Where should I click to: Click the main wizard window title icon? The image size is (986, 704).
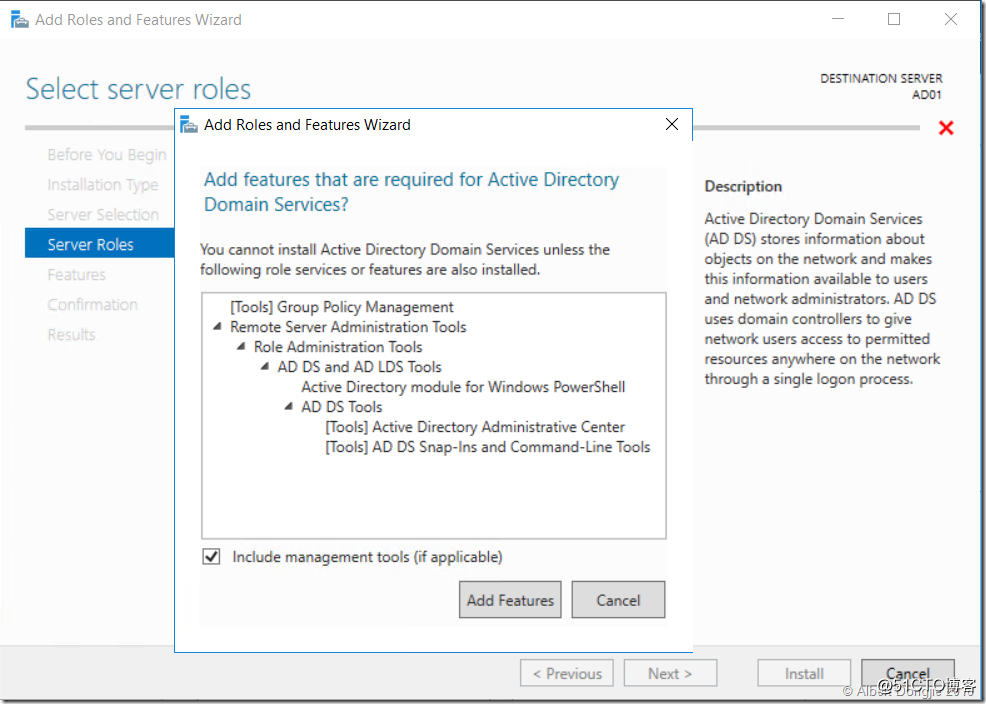click(x=19, y=20)
